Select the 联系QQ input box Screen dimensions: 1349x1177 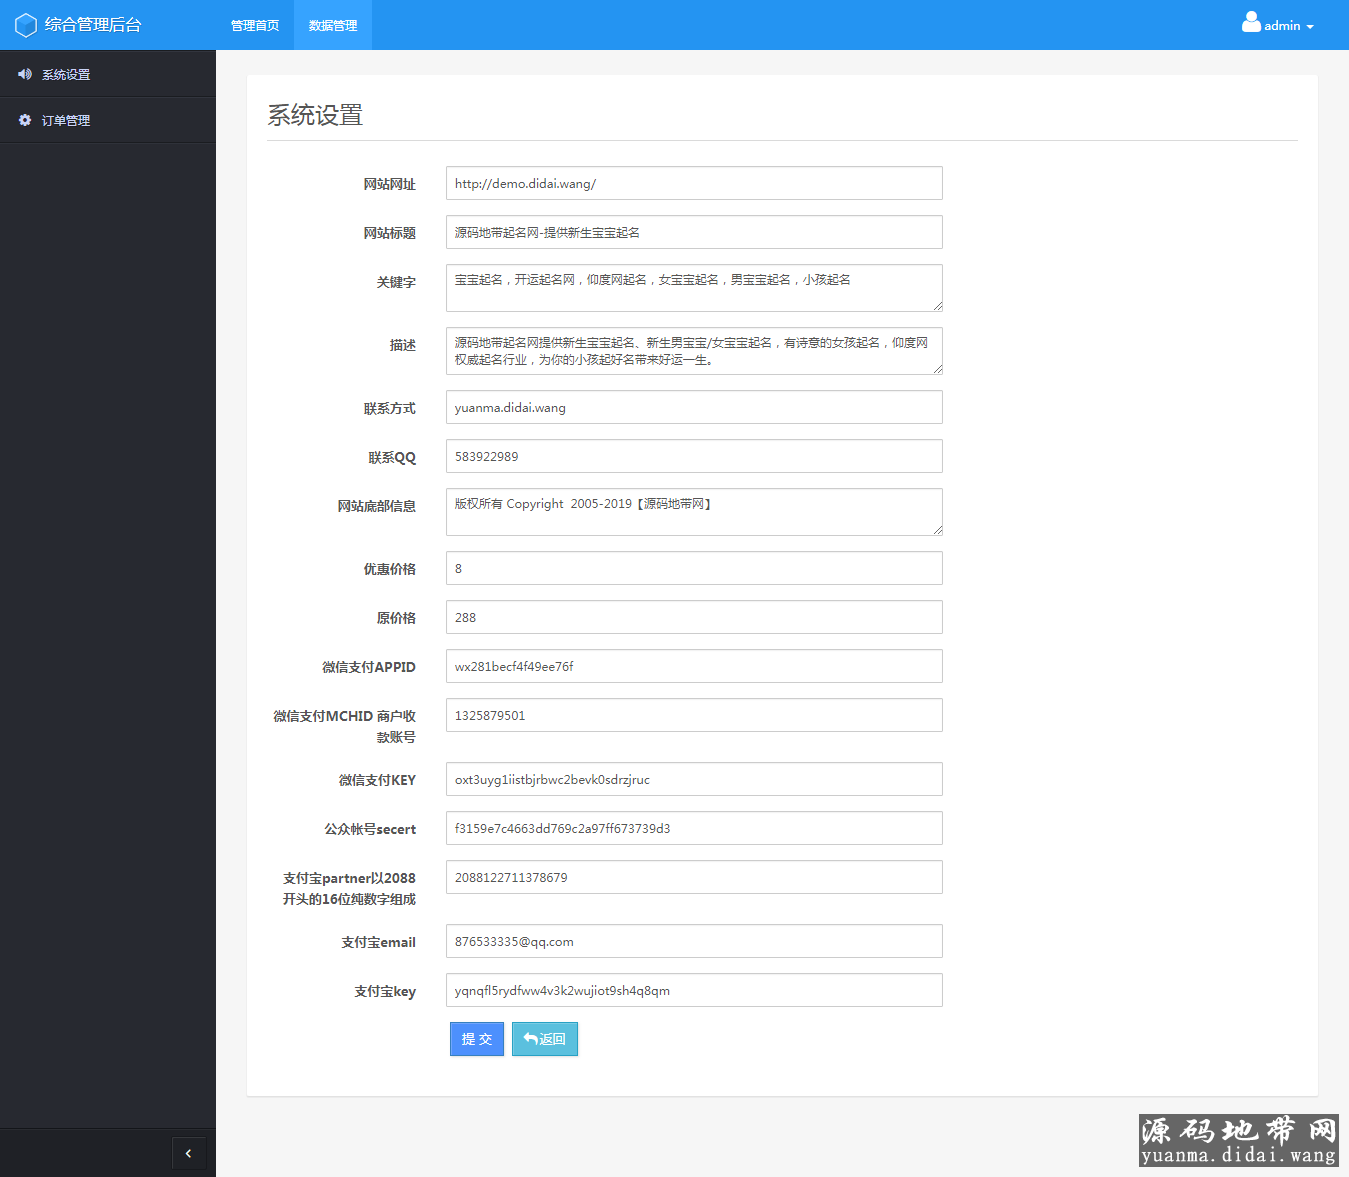point(694,456)
